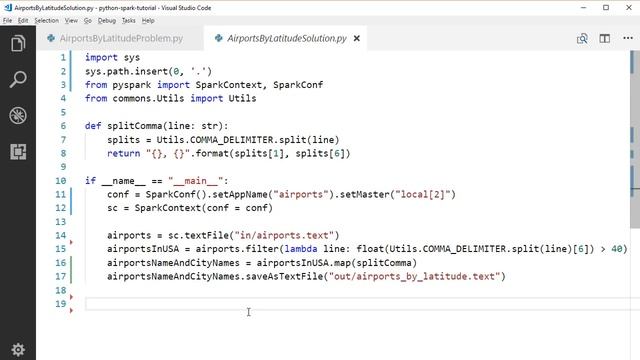Image resolution: width=640 pixels, height=360 pixels.
Task: Click the path "in/airports.text" on line 14
Action: click(x=284, y=236)
